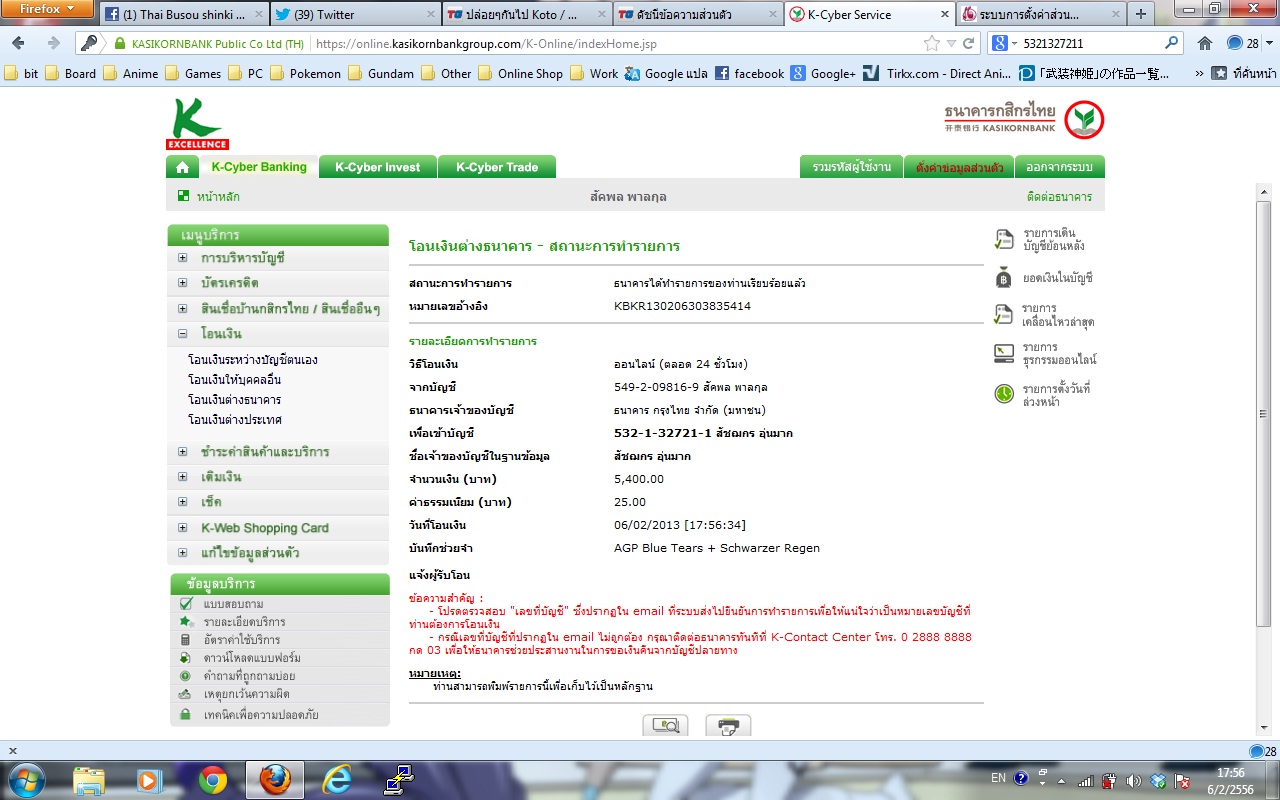Image resolution: width=1280 pixels, height=800 pixels.
Task: Expand the K-Web Shopping Card section
Action: coord(183,528)
